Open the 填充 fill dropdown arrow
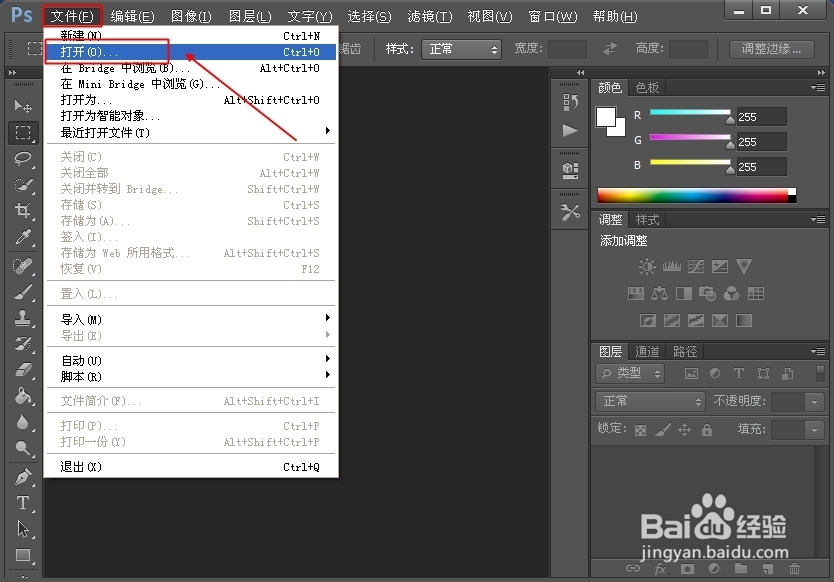The width and height of the screenshot is (834, 582). coord(814,429)
